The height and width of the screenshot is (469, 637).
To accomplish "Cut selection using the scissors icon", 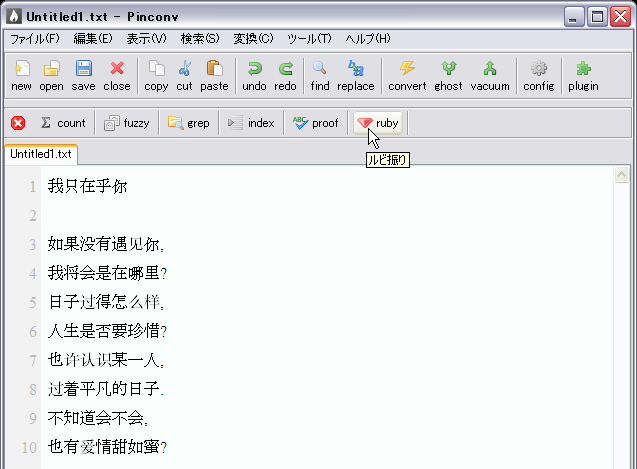I will [184, 76].
